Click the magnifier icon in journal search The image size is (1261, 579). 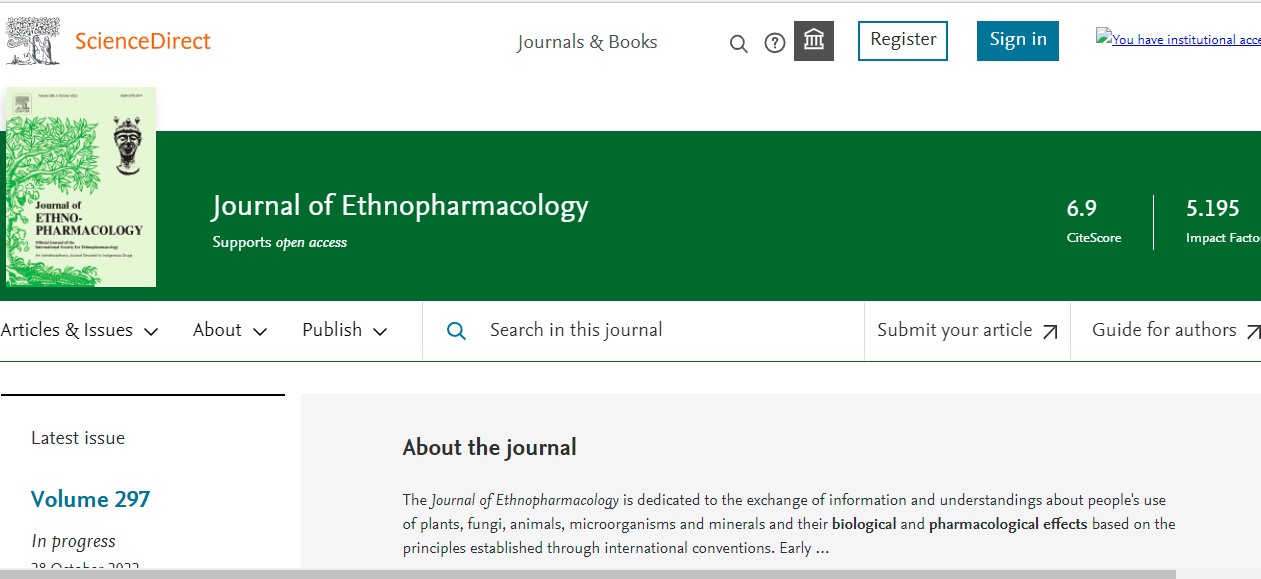[456, 331]
